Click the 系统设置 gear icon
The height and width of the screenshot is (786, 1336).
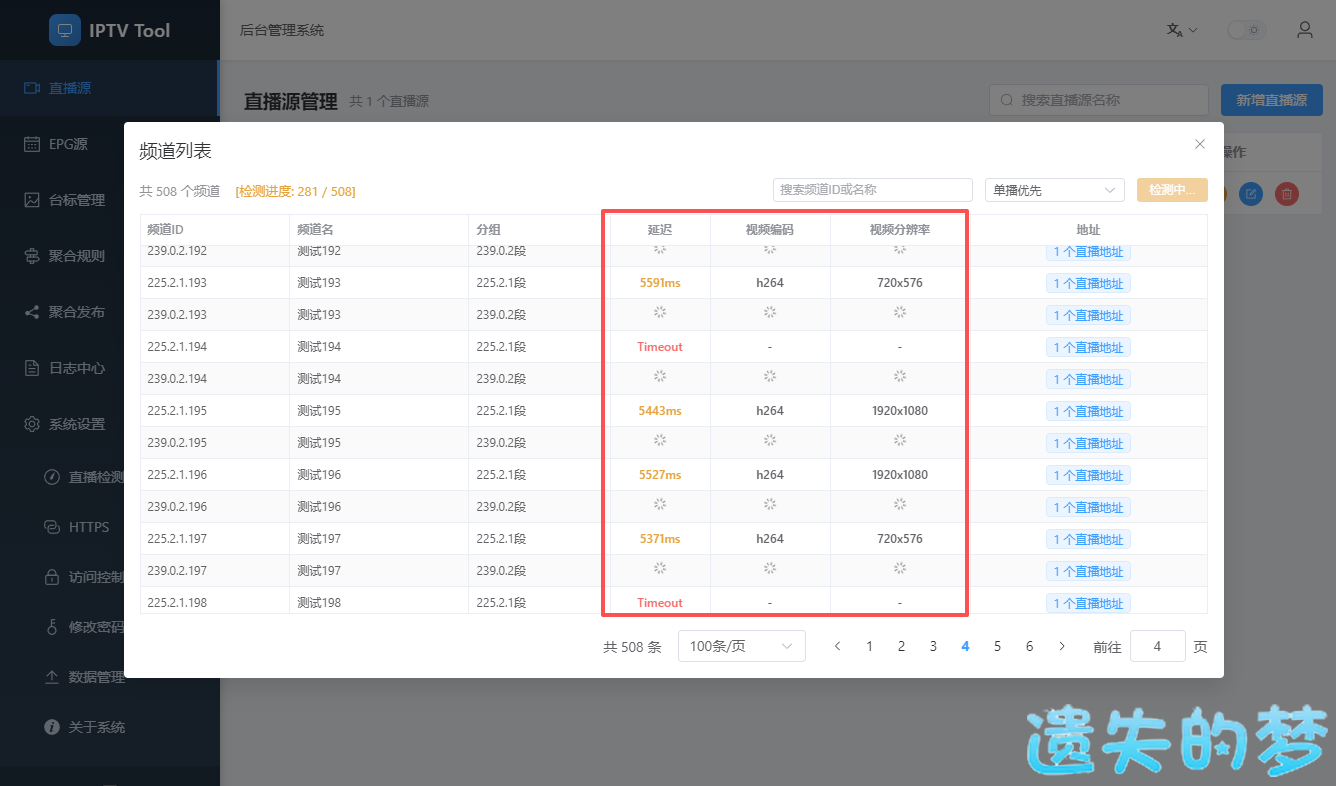click(x=32, y=424)
